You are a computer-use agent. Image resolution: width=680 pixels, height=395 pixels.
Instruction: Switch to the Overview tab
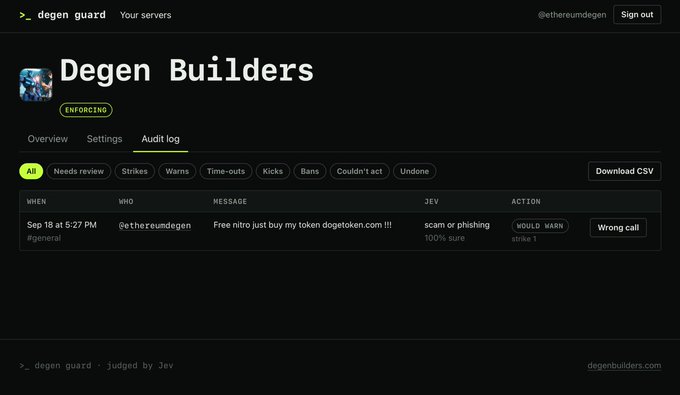point(48,139)
